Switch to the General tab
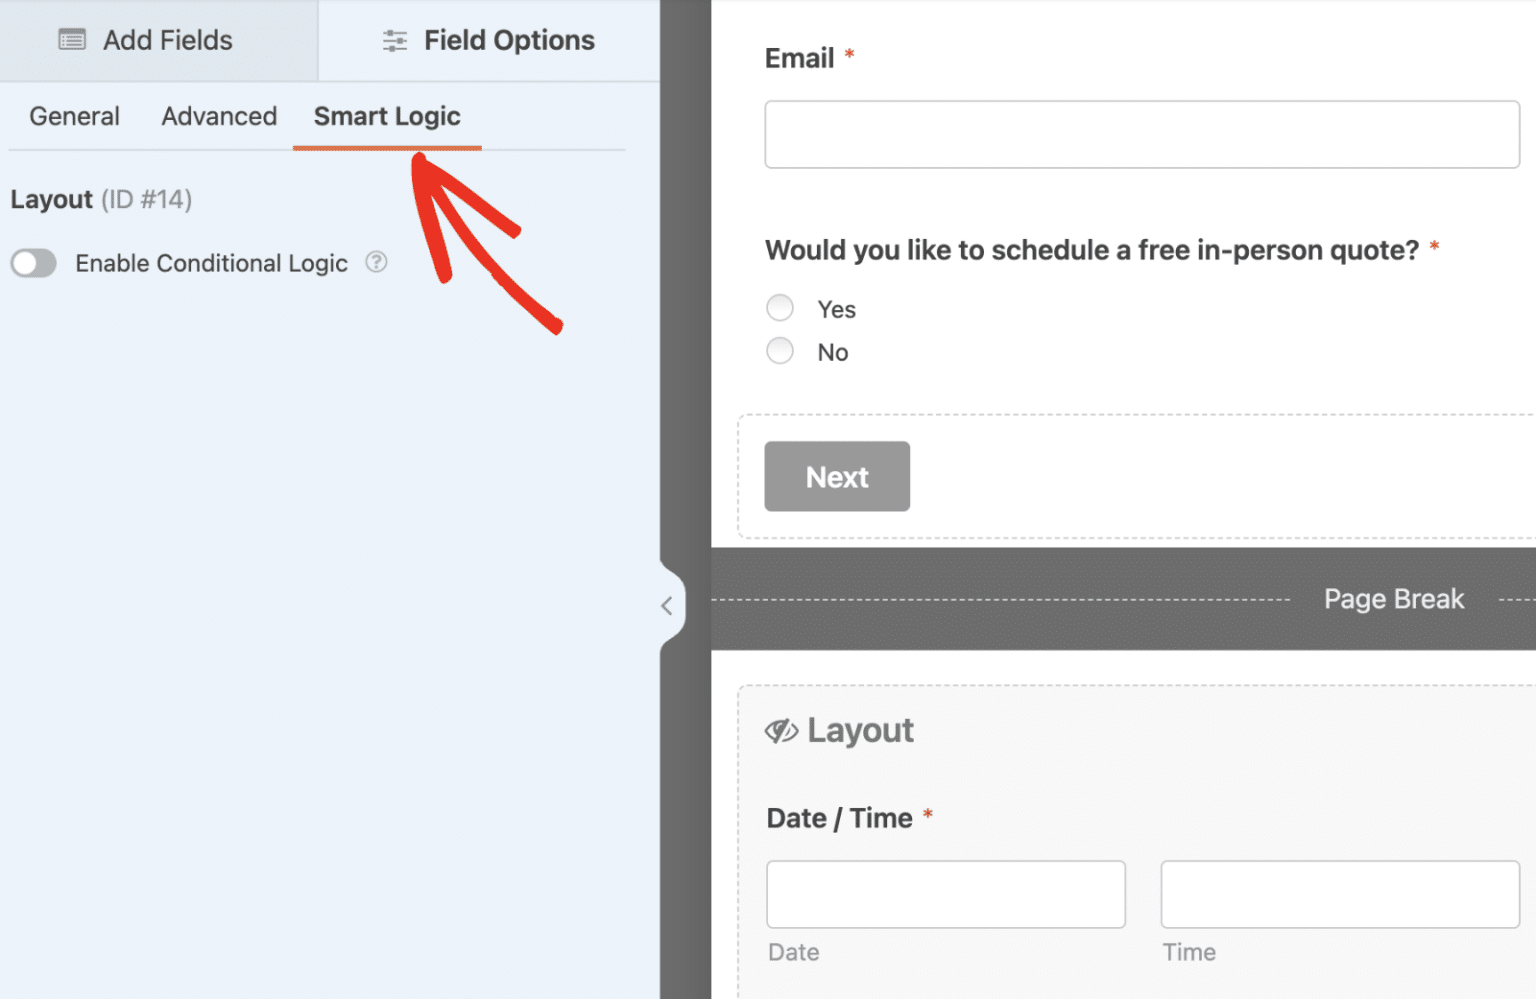Viewport: 1536px width, 999px height. pos(74,116)
